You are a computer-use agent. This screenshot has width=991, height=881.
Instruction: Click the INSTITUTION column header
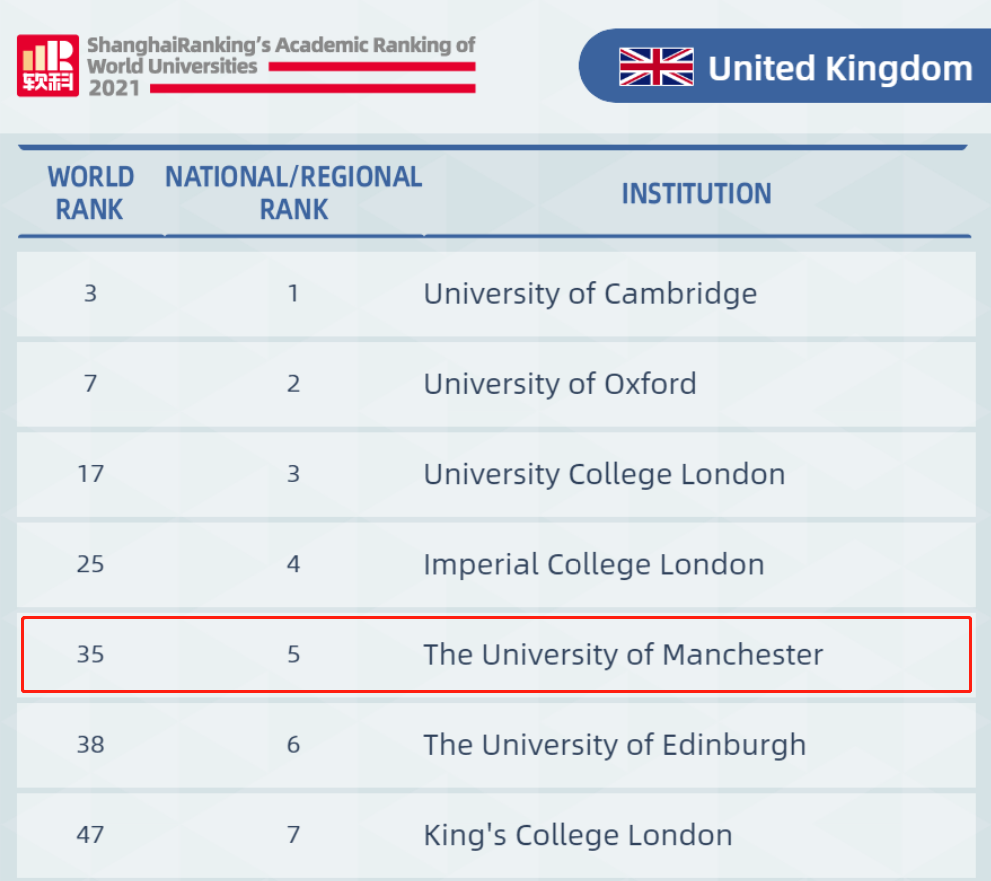pyautogui.click(x=696, y=193)
